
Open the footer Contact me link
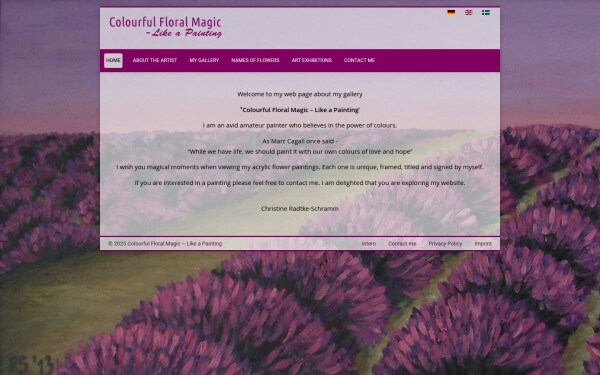(x=402, y=244)
